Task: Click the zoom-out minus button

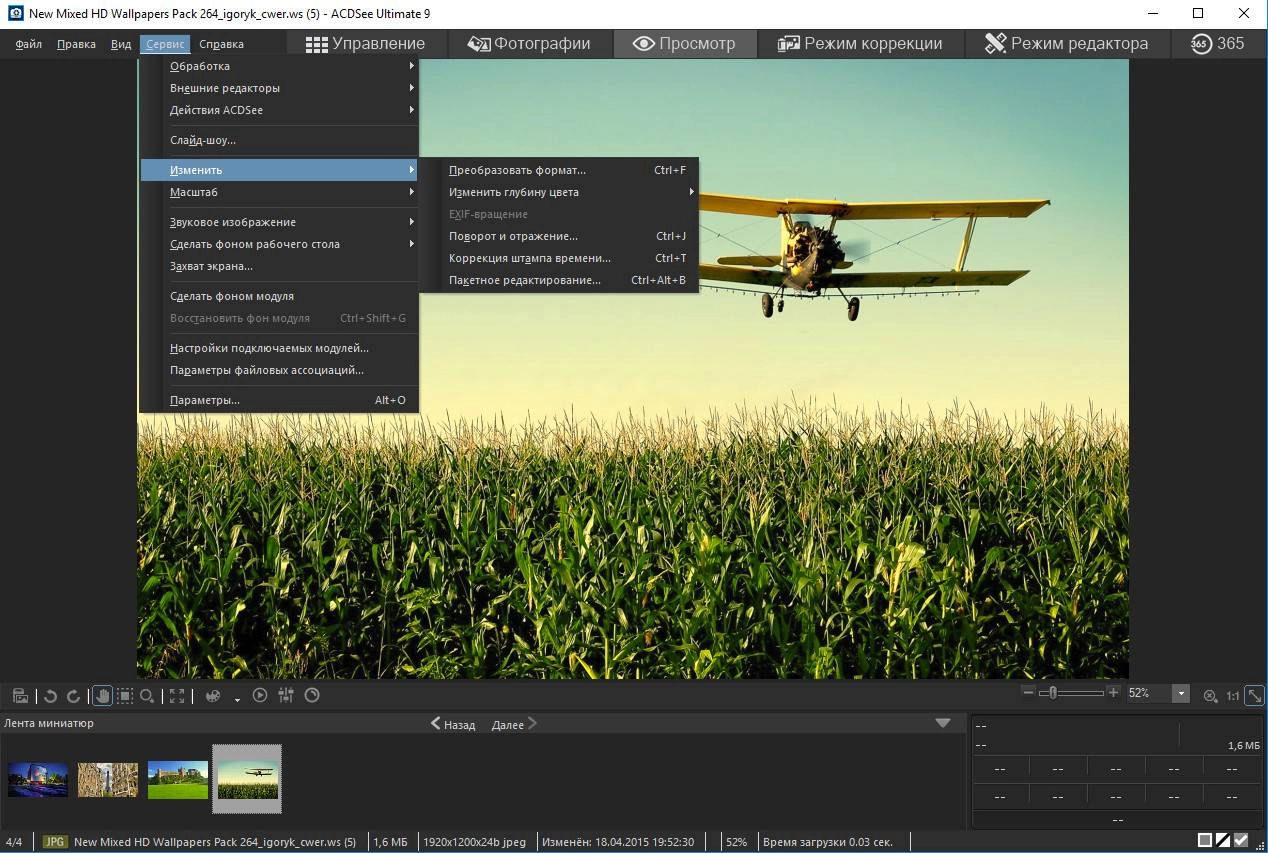Action: pyautogui.click(x=1028, y=693)
